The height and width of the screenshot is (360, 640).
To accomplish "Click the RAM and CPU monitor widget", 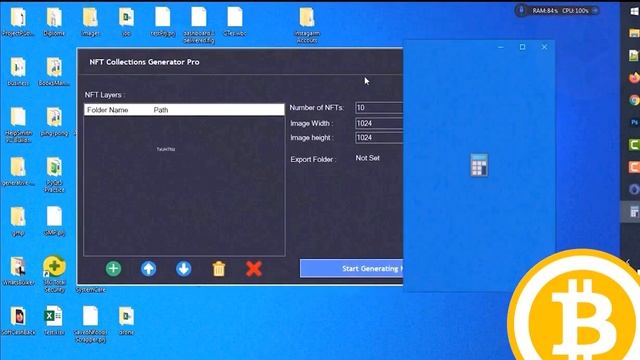I will [x=558, y=11].
